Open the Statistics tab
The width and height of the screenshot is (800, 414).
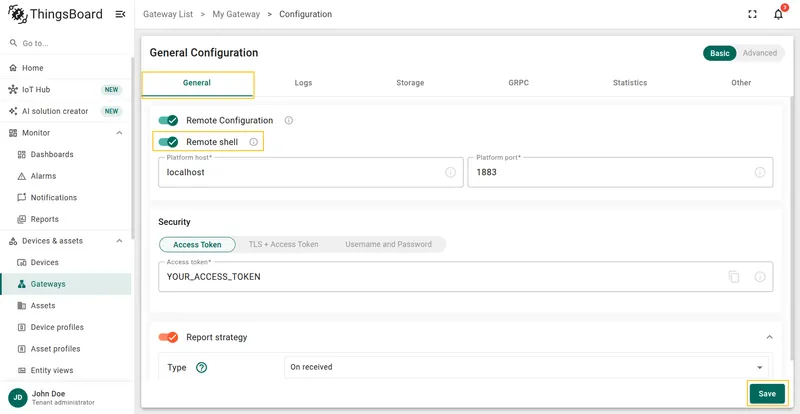coord(630,83)
